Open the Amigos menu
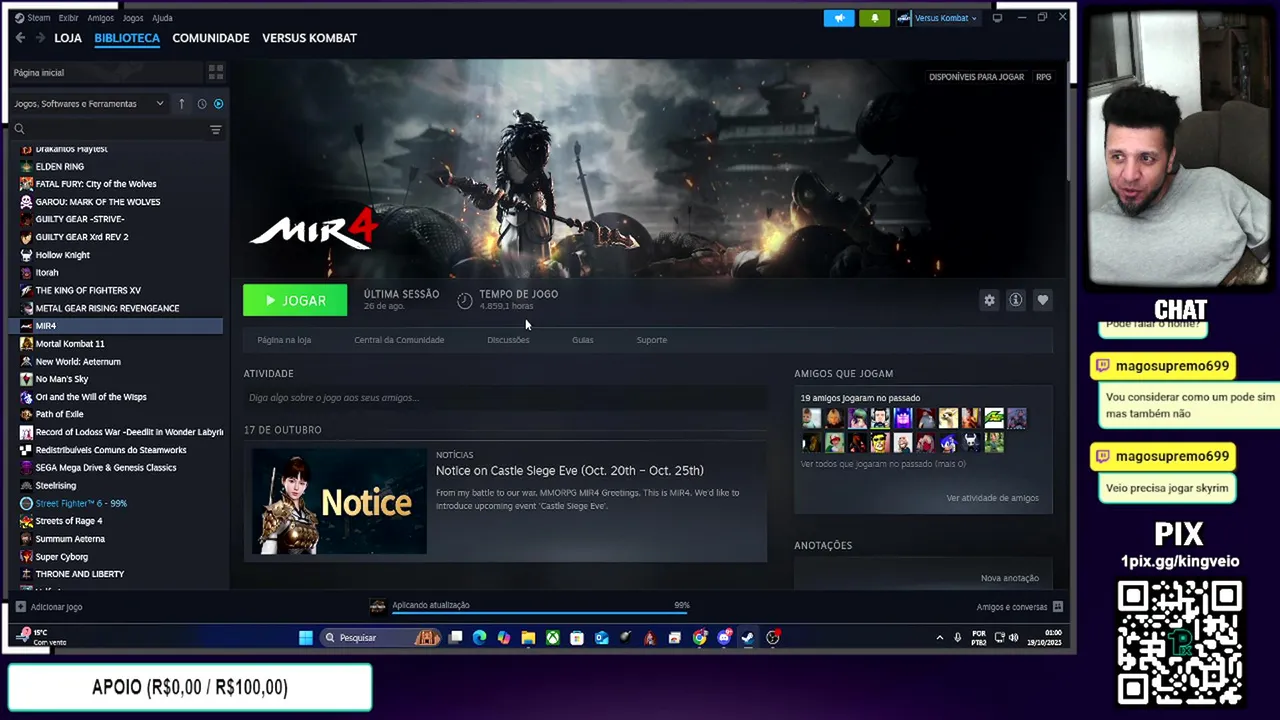The image size is (1280, 720). click(100, 18)
